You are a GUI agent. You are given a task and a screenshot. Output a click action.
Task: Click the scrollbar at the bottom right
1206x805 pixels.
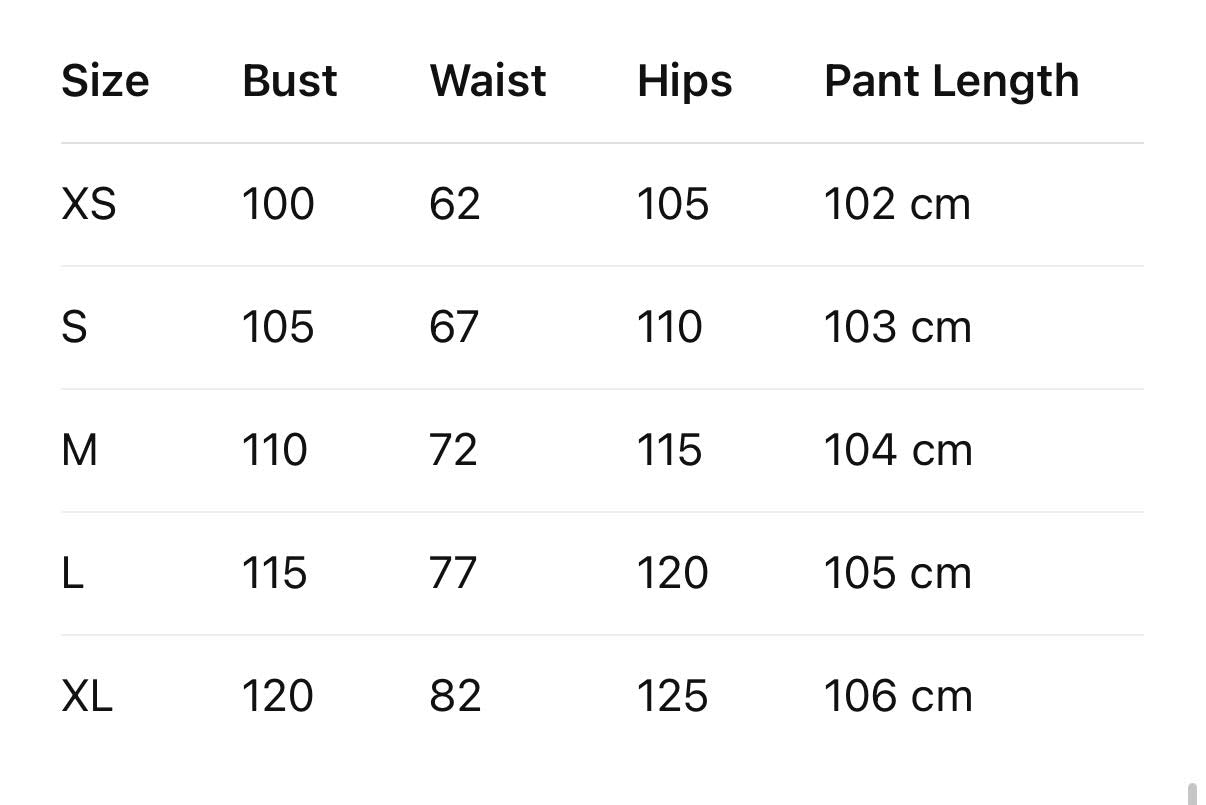click(1192, 794)
